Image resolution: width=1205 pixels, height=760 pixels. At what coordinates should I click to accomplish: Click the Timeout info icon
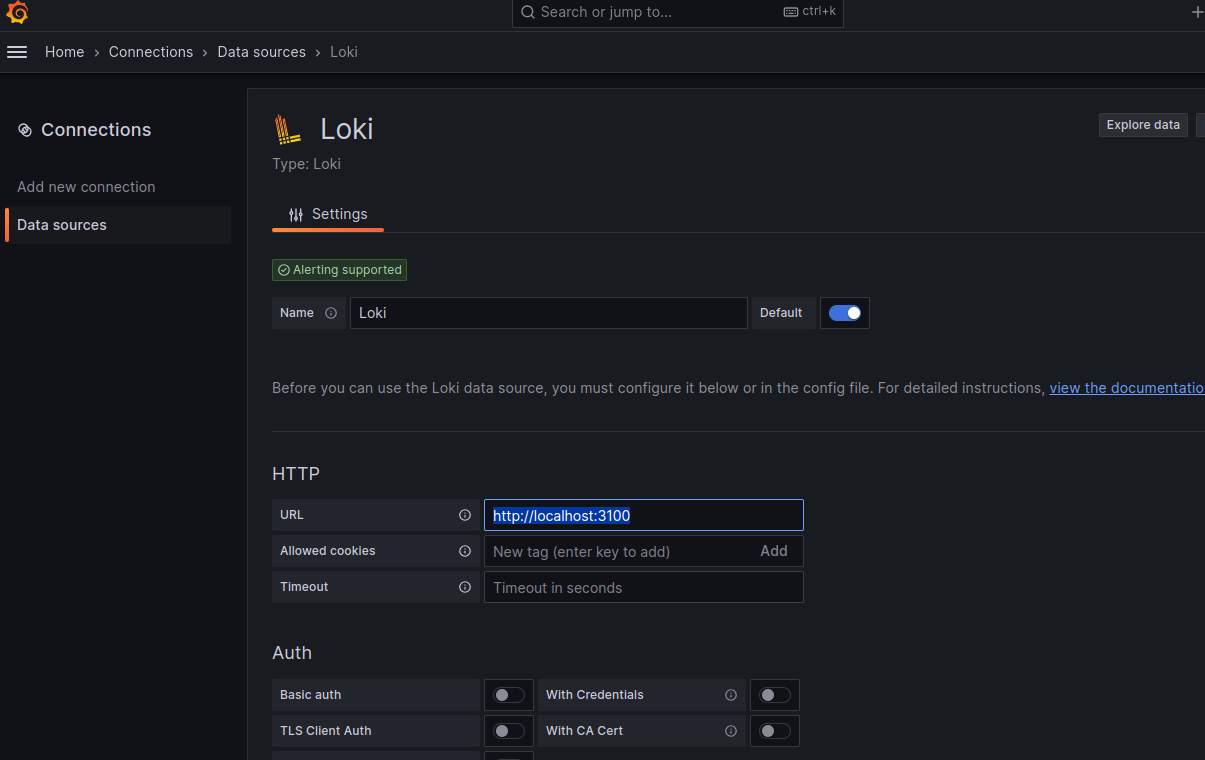click(x=465, y=587)
